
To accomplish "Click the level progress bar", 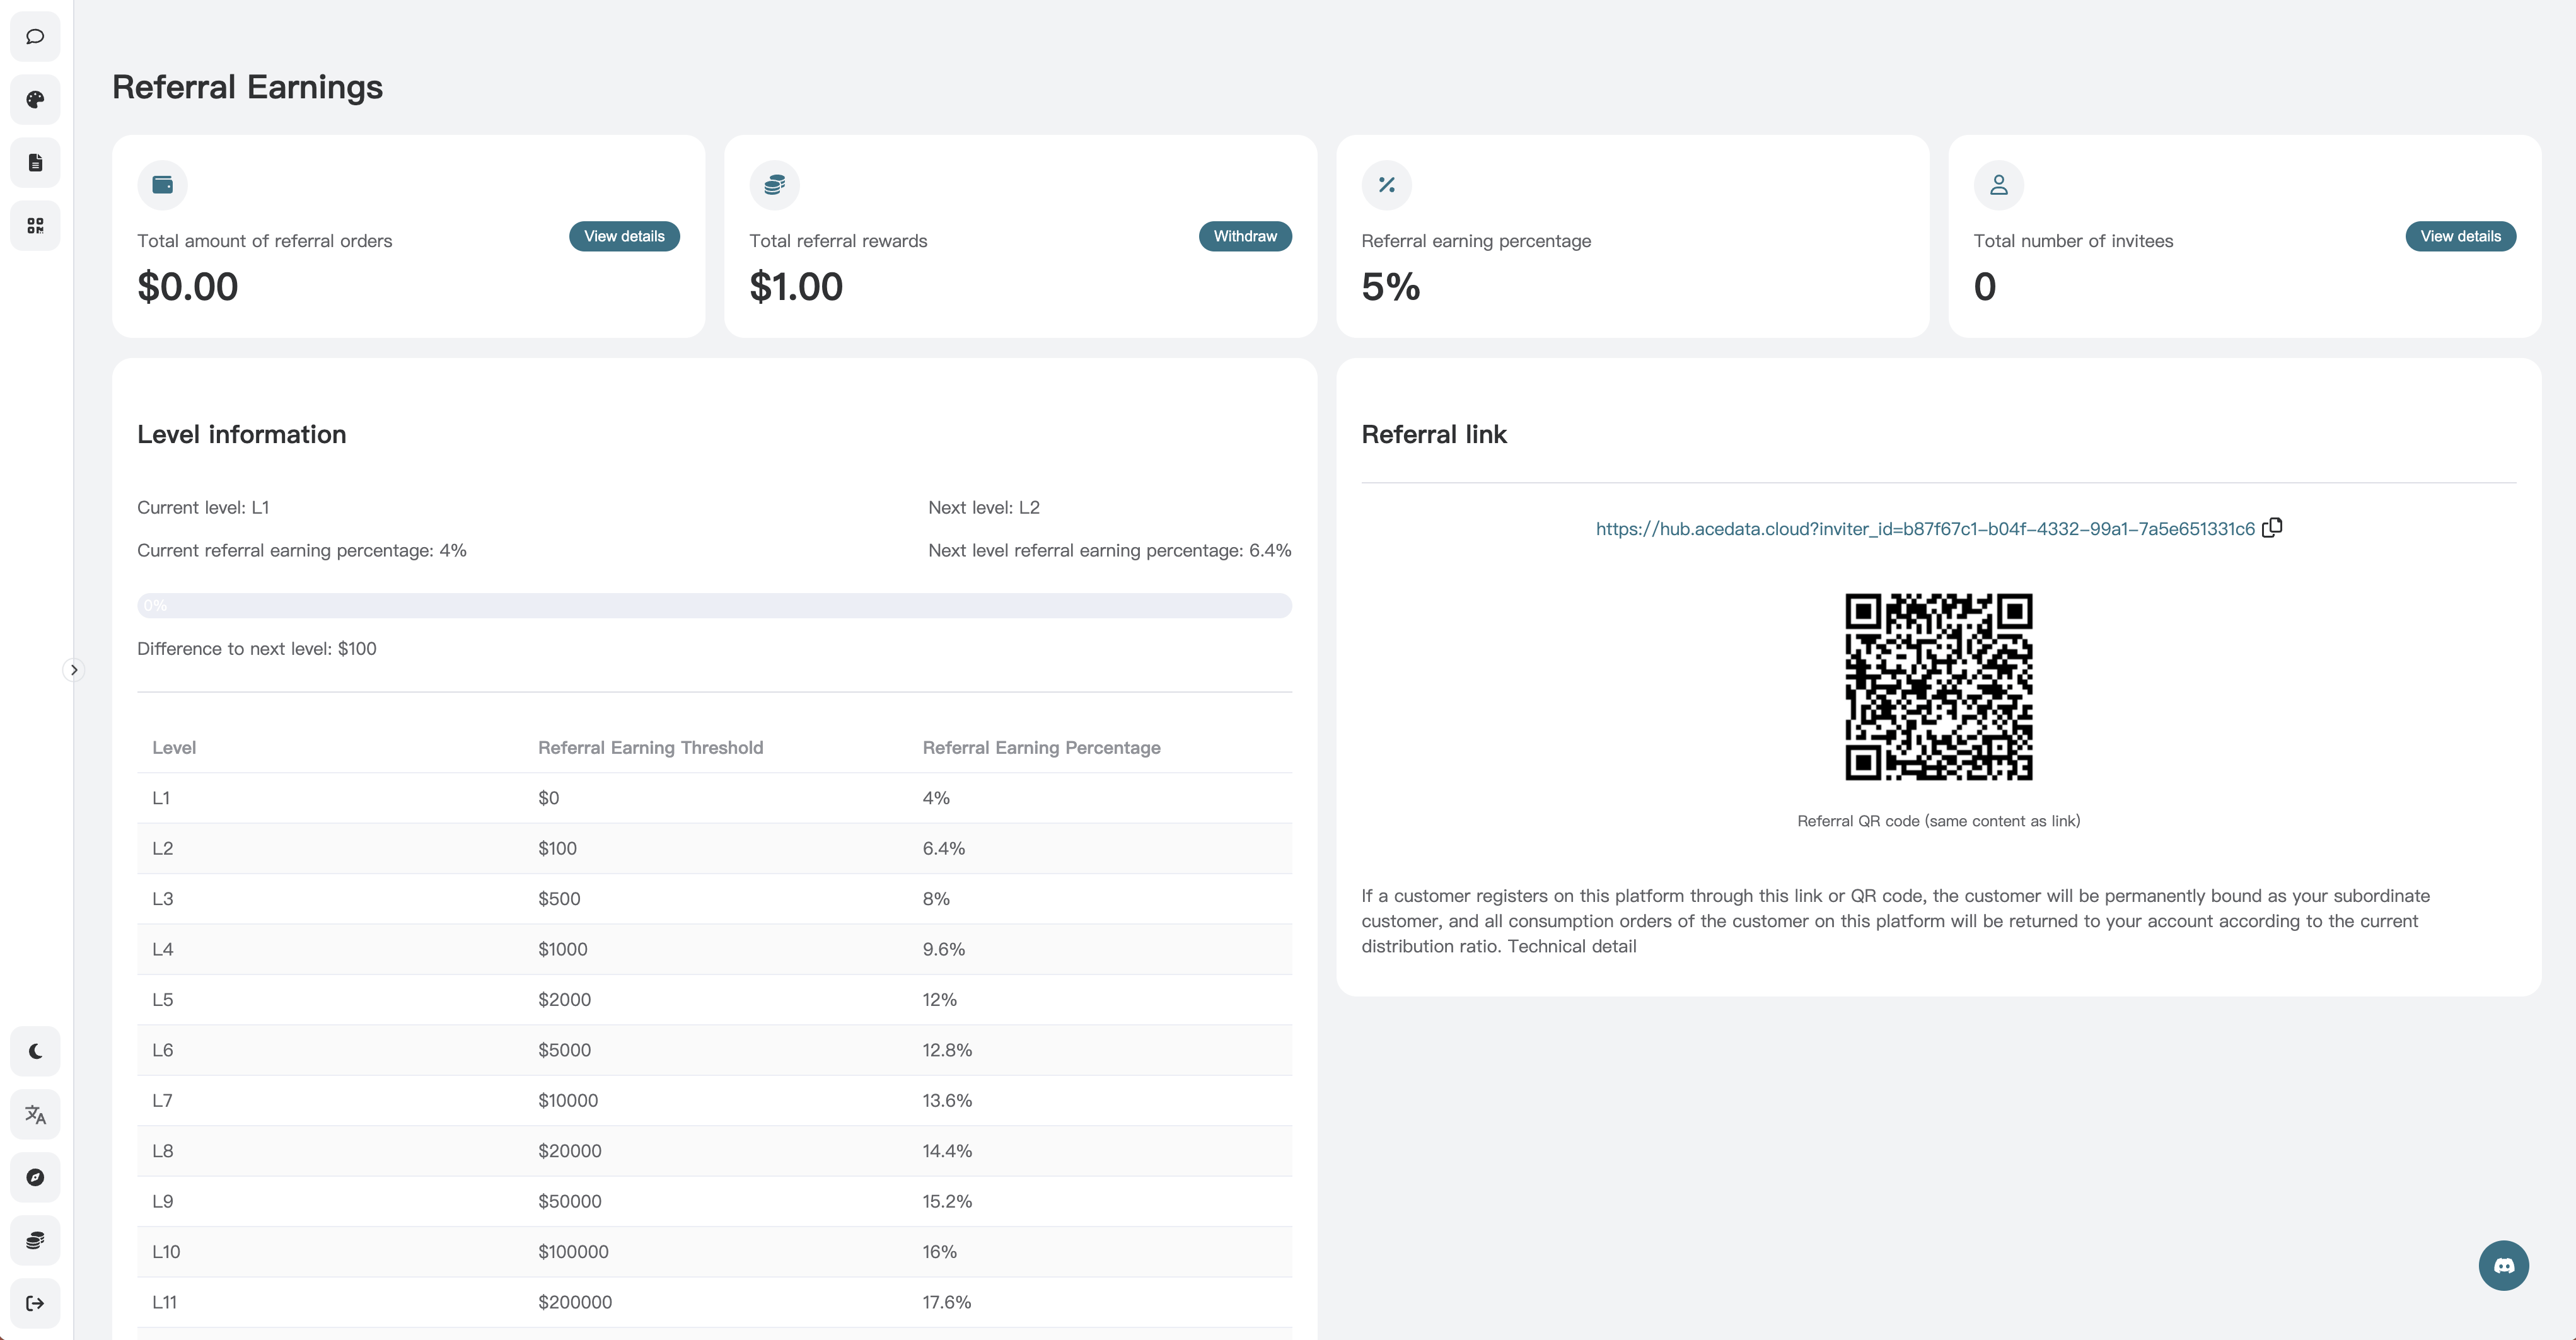I will 714,606.
